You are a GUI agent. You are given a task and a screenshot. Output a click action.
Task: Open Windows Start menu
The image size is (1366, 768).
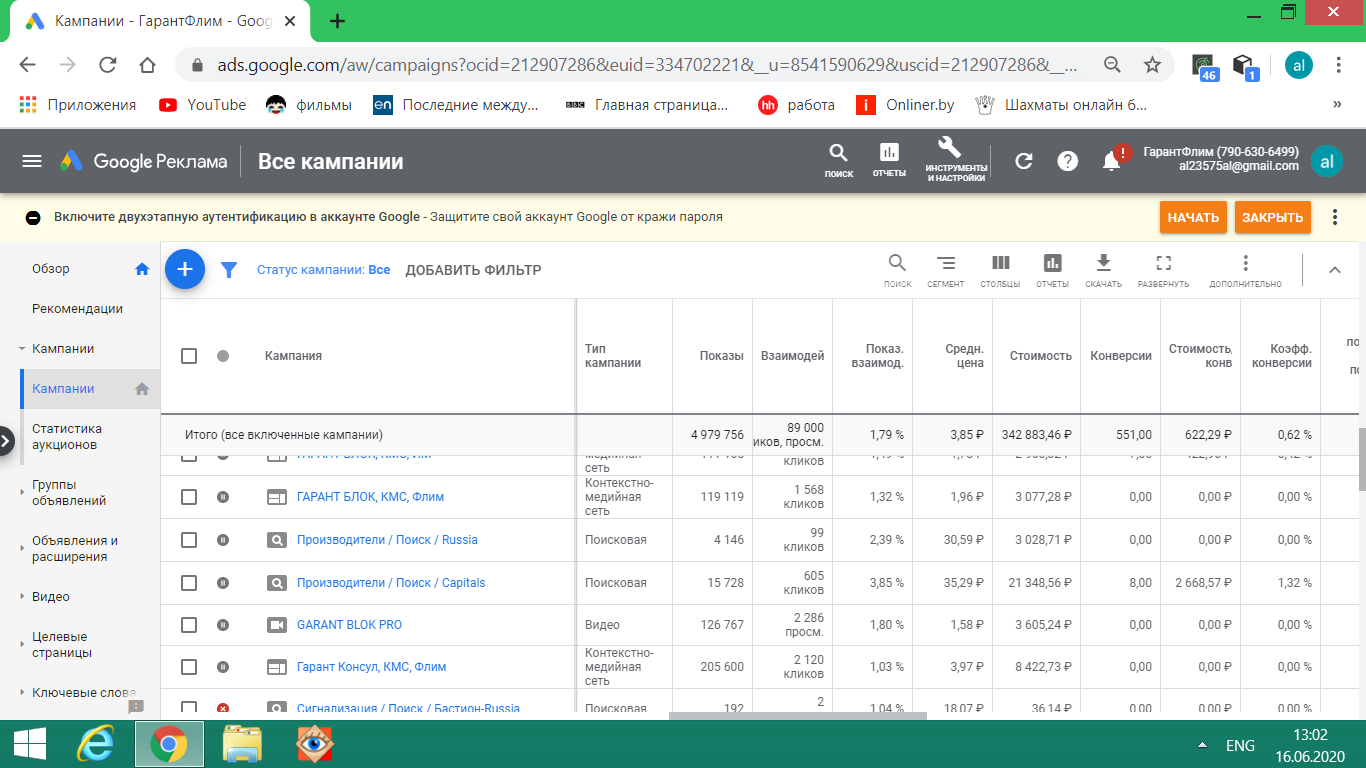click(28, 744)
